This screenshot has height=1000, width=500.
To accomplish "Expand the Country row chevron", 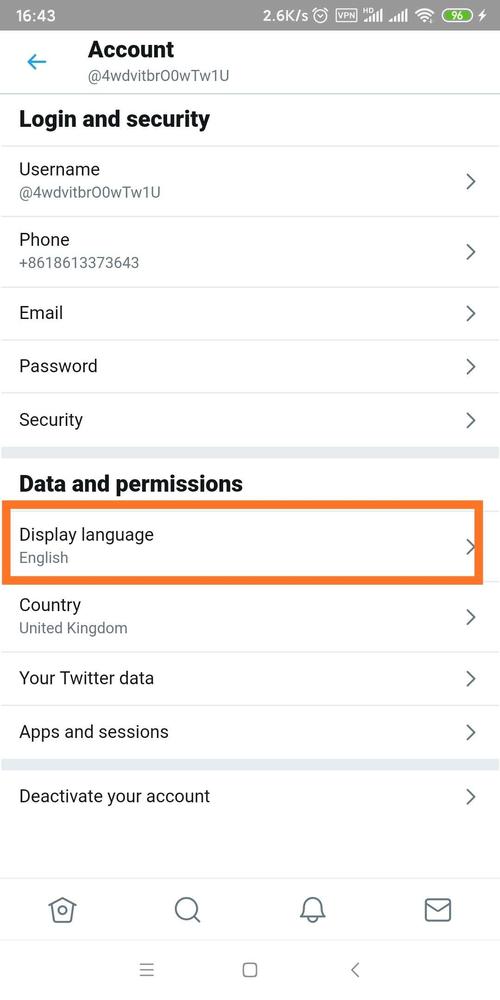I will click(x=471, y=617).
